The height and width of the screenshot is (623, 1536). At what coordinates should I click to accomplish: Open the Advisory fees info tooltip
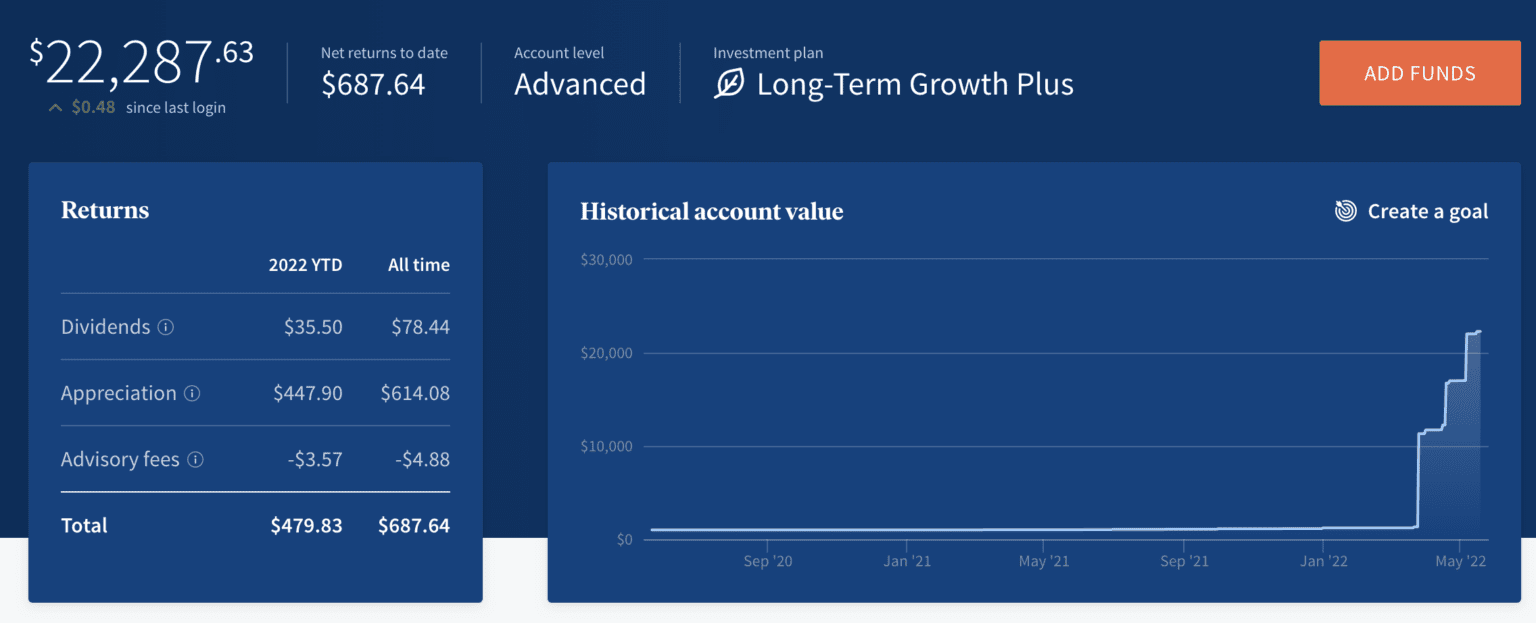[x=196, y=459]
